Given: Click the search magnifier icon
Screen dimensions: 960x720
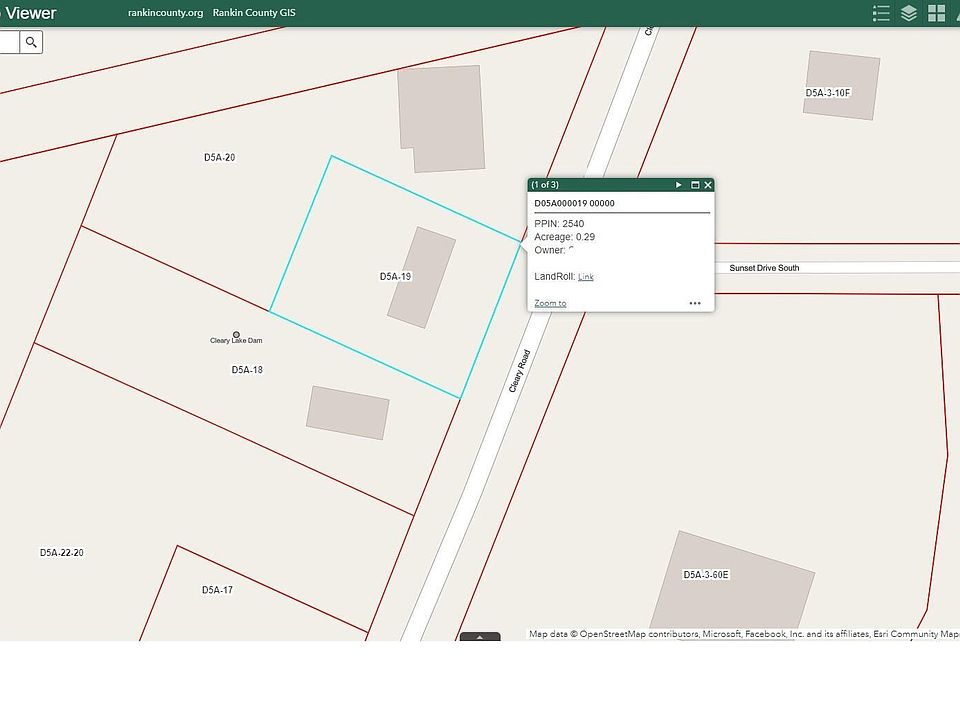Looking at the screenshot, I should pos(31,42).
